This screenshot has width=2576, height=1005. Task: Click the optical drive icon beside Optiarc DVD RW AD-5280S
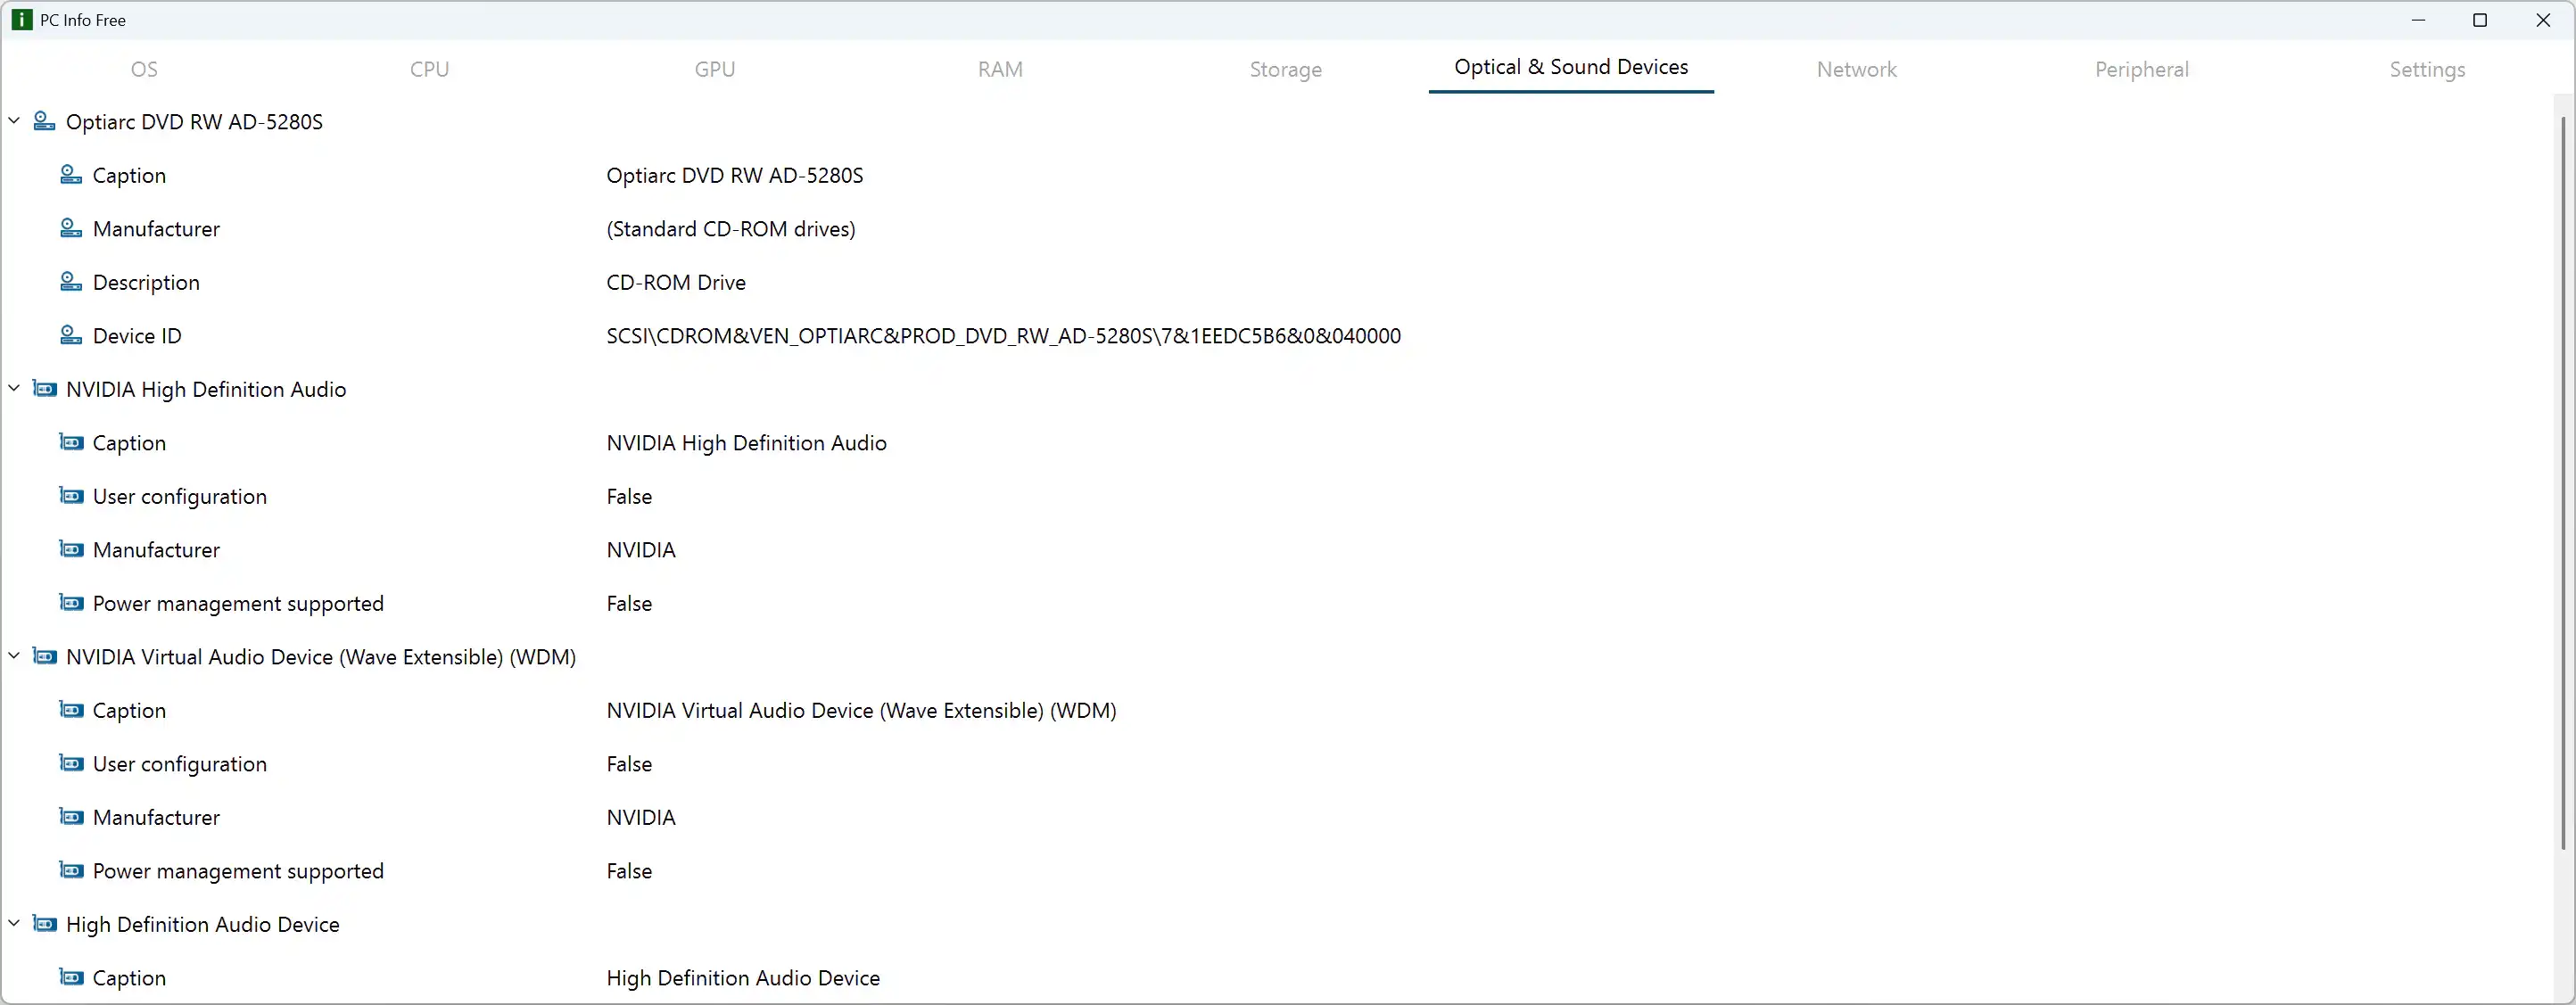pyautogui.click(x=44, y=122)
